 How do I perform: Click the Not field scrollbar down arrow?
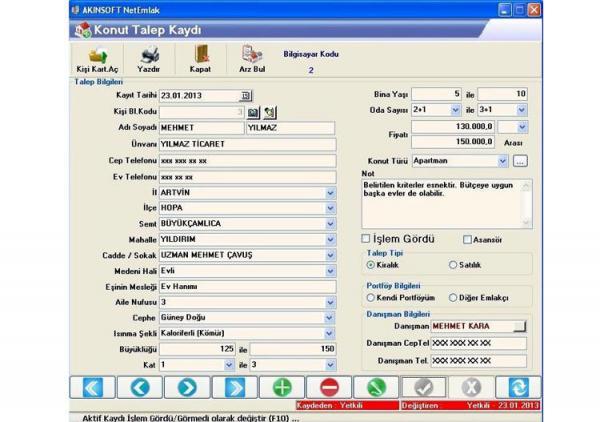point(526,223)
